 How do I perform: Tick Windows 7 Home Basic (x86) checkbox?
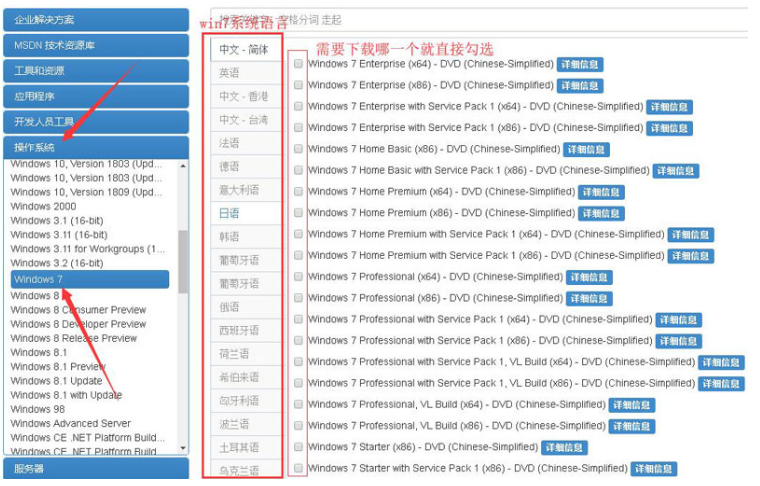[x=299, y=149]
